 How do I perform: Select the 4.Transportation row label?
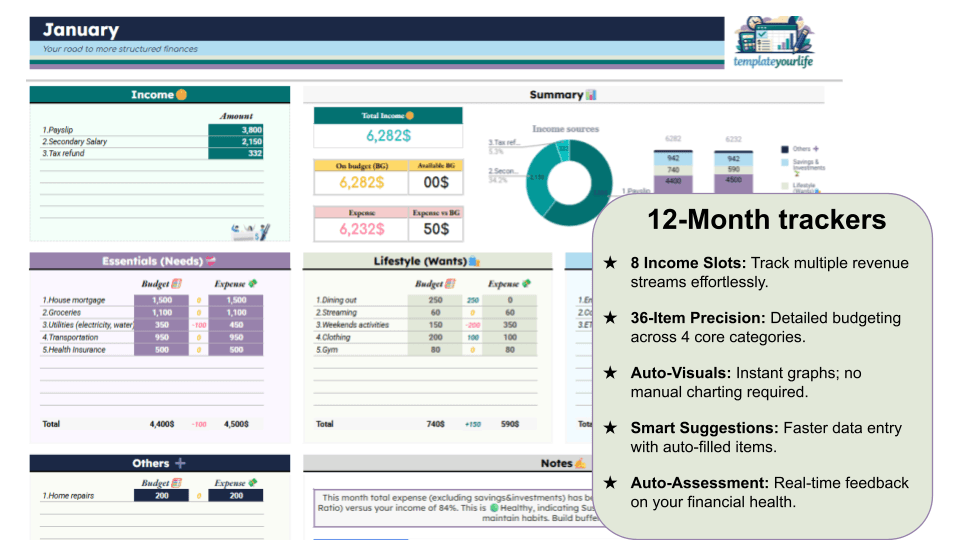pos(70,337)
